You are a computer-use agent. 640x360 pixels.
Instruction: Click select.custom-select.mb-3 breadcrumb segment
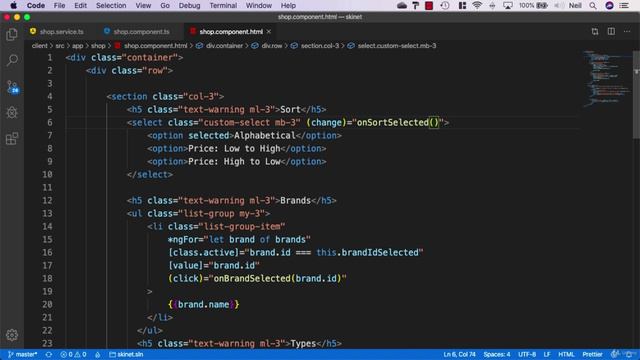point(397,46)
